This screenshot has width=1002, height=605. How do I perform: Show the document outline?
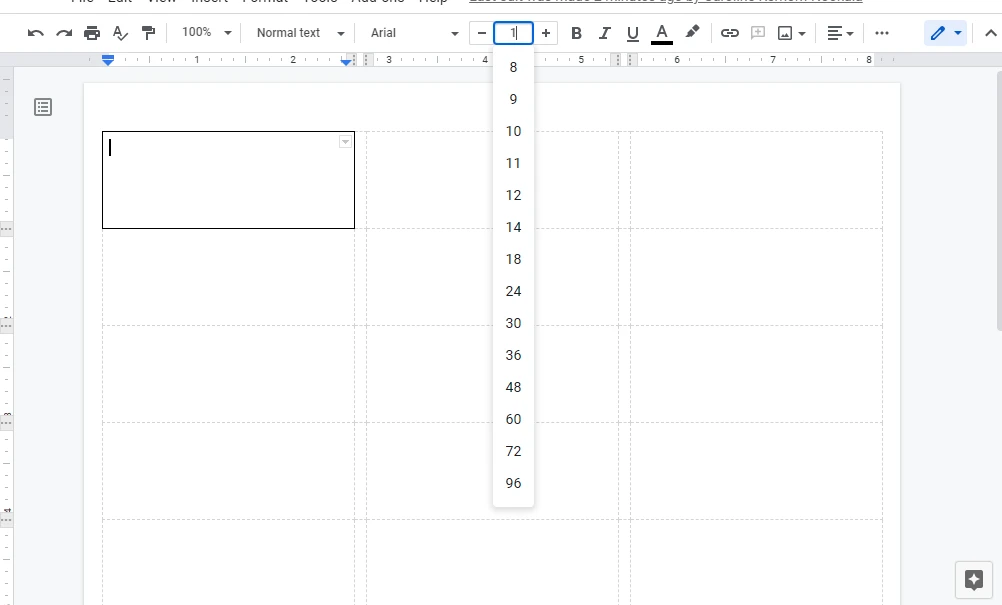pos(43,107)
